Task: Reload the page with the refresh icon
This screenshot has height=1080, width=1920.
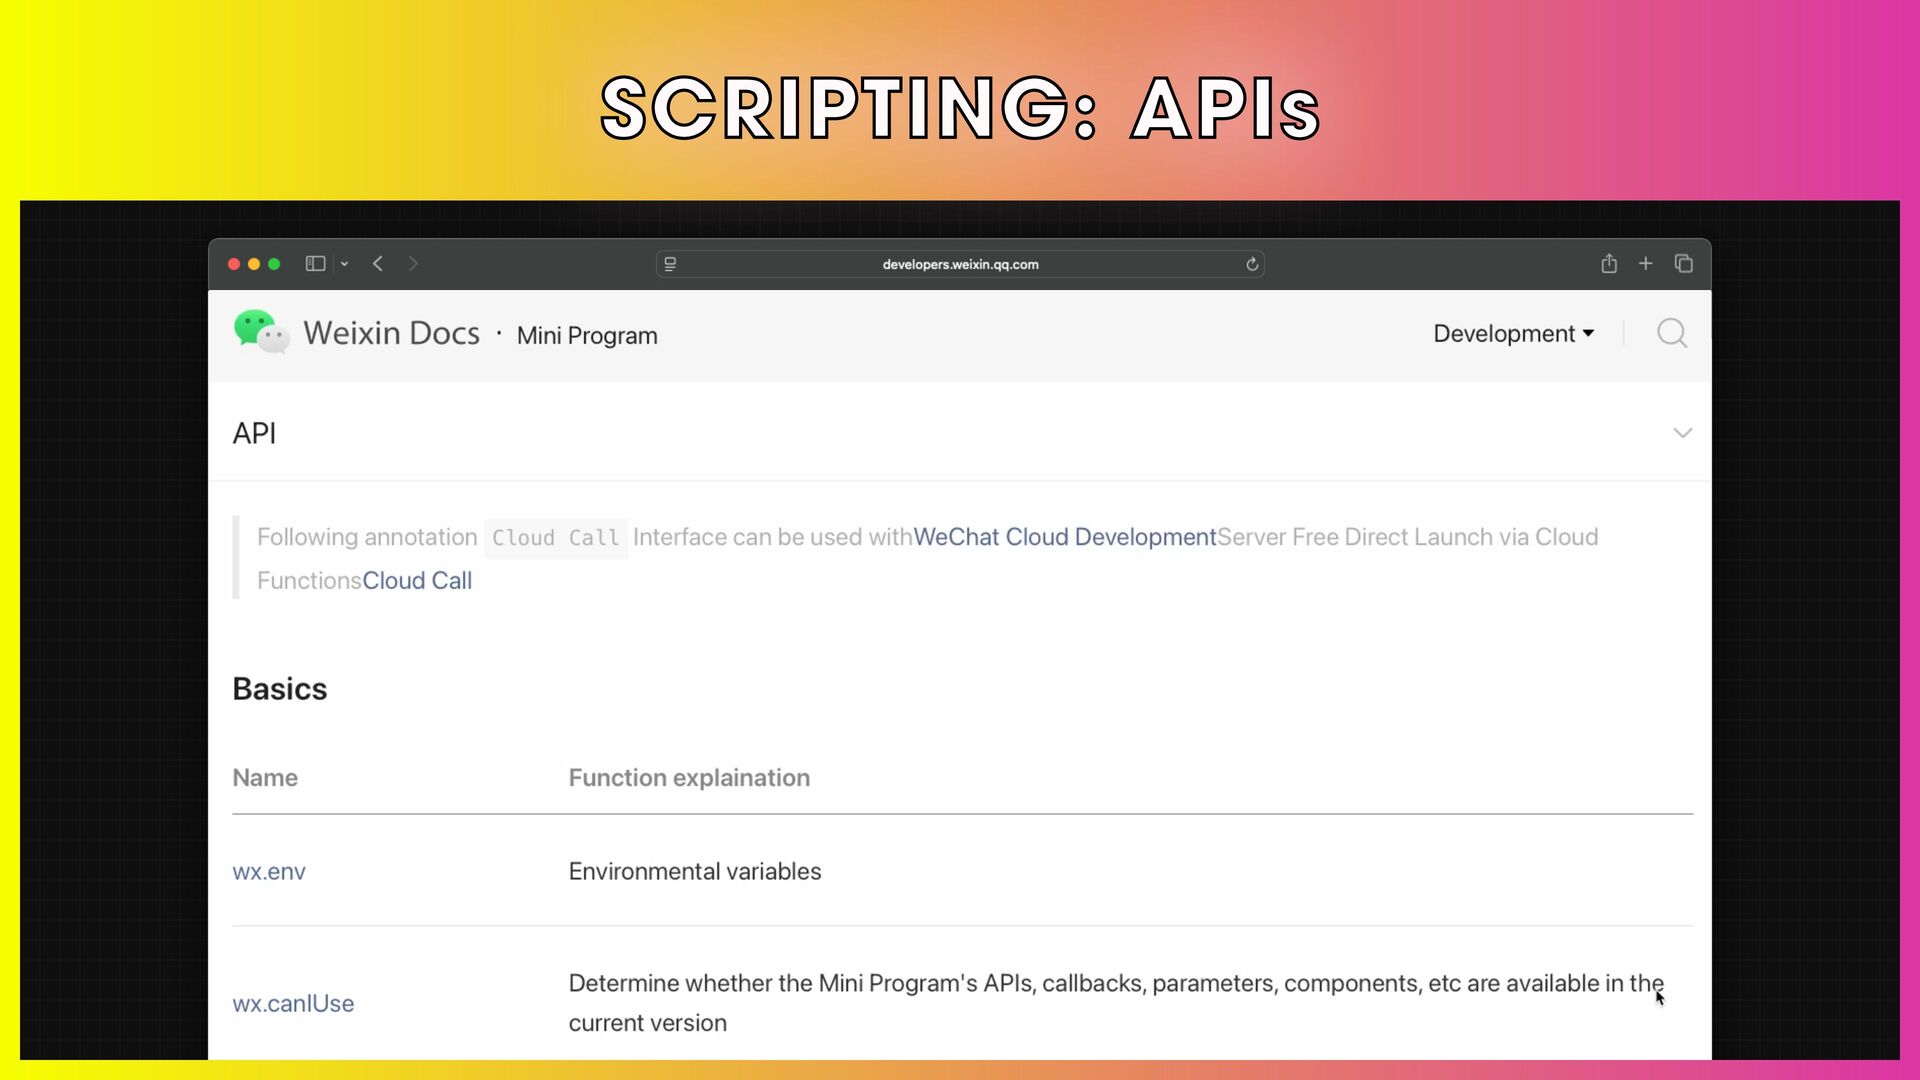Action: point(1252,264)
